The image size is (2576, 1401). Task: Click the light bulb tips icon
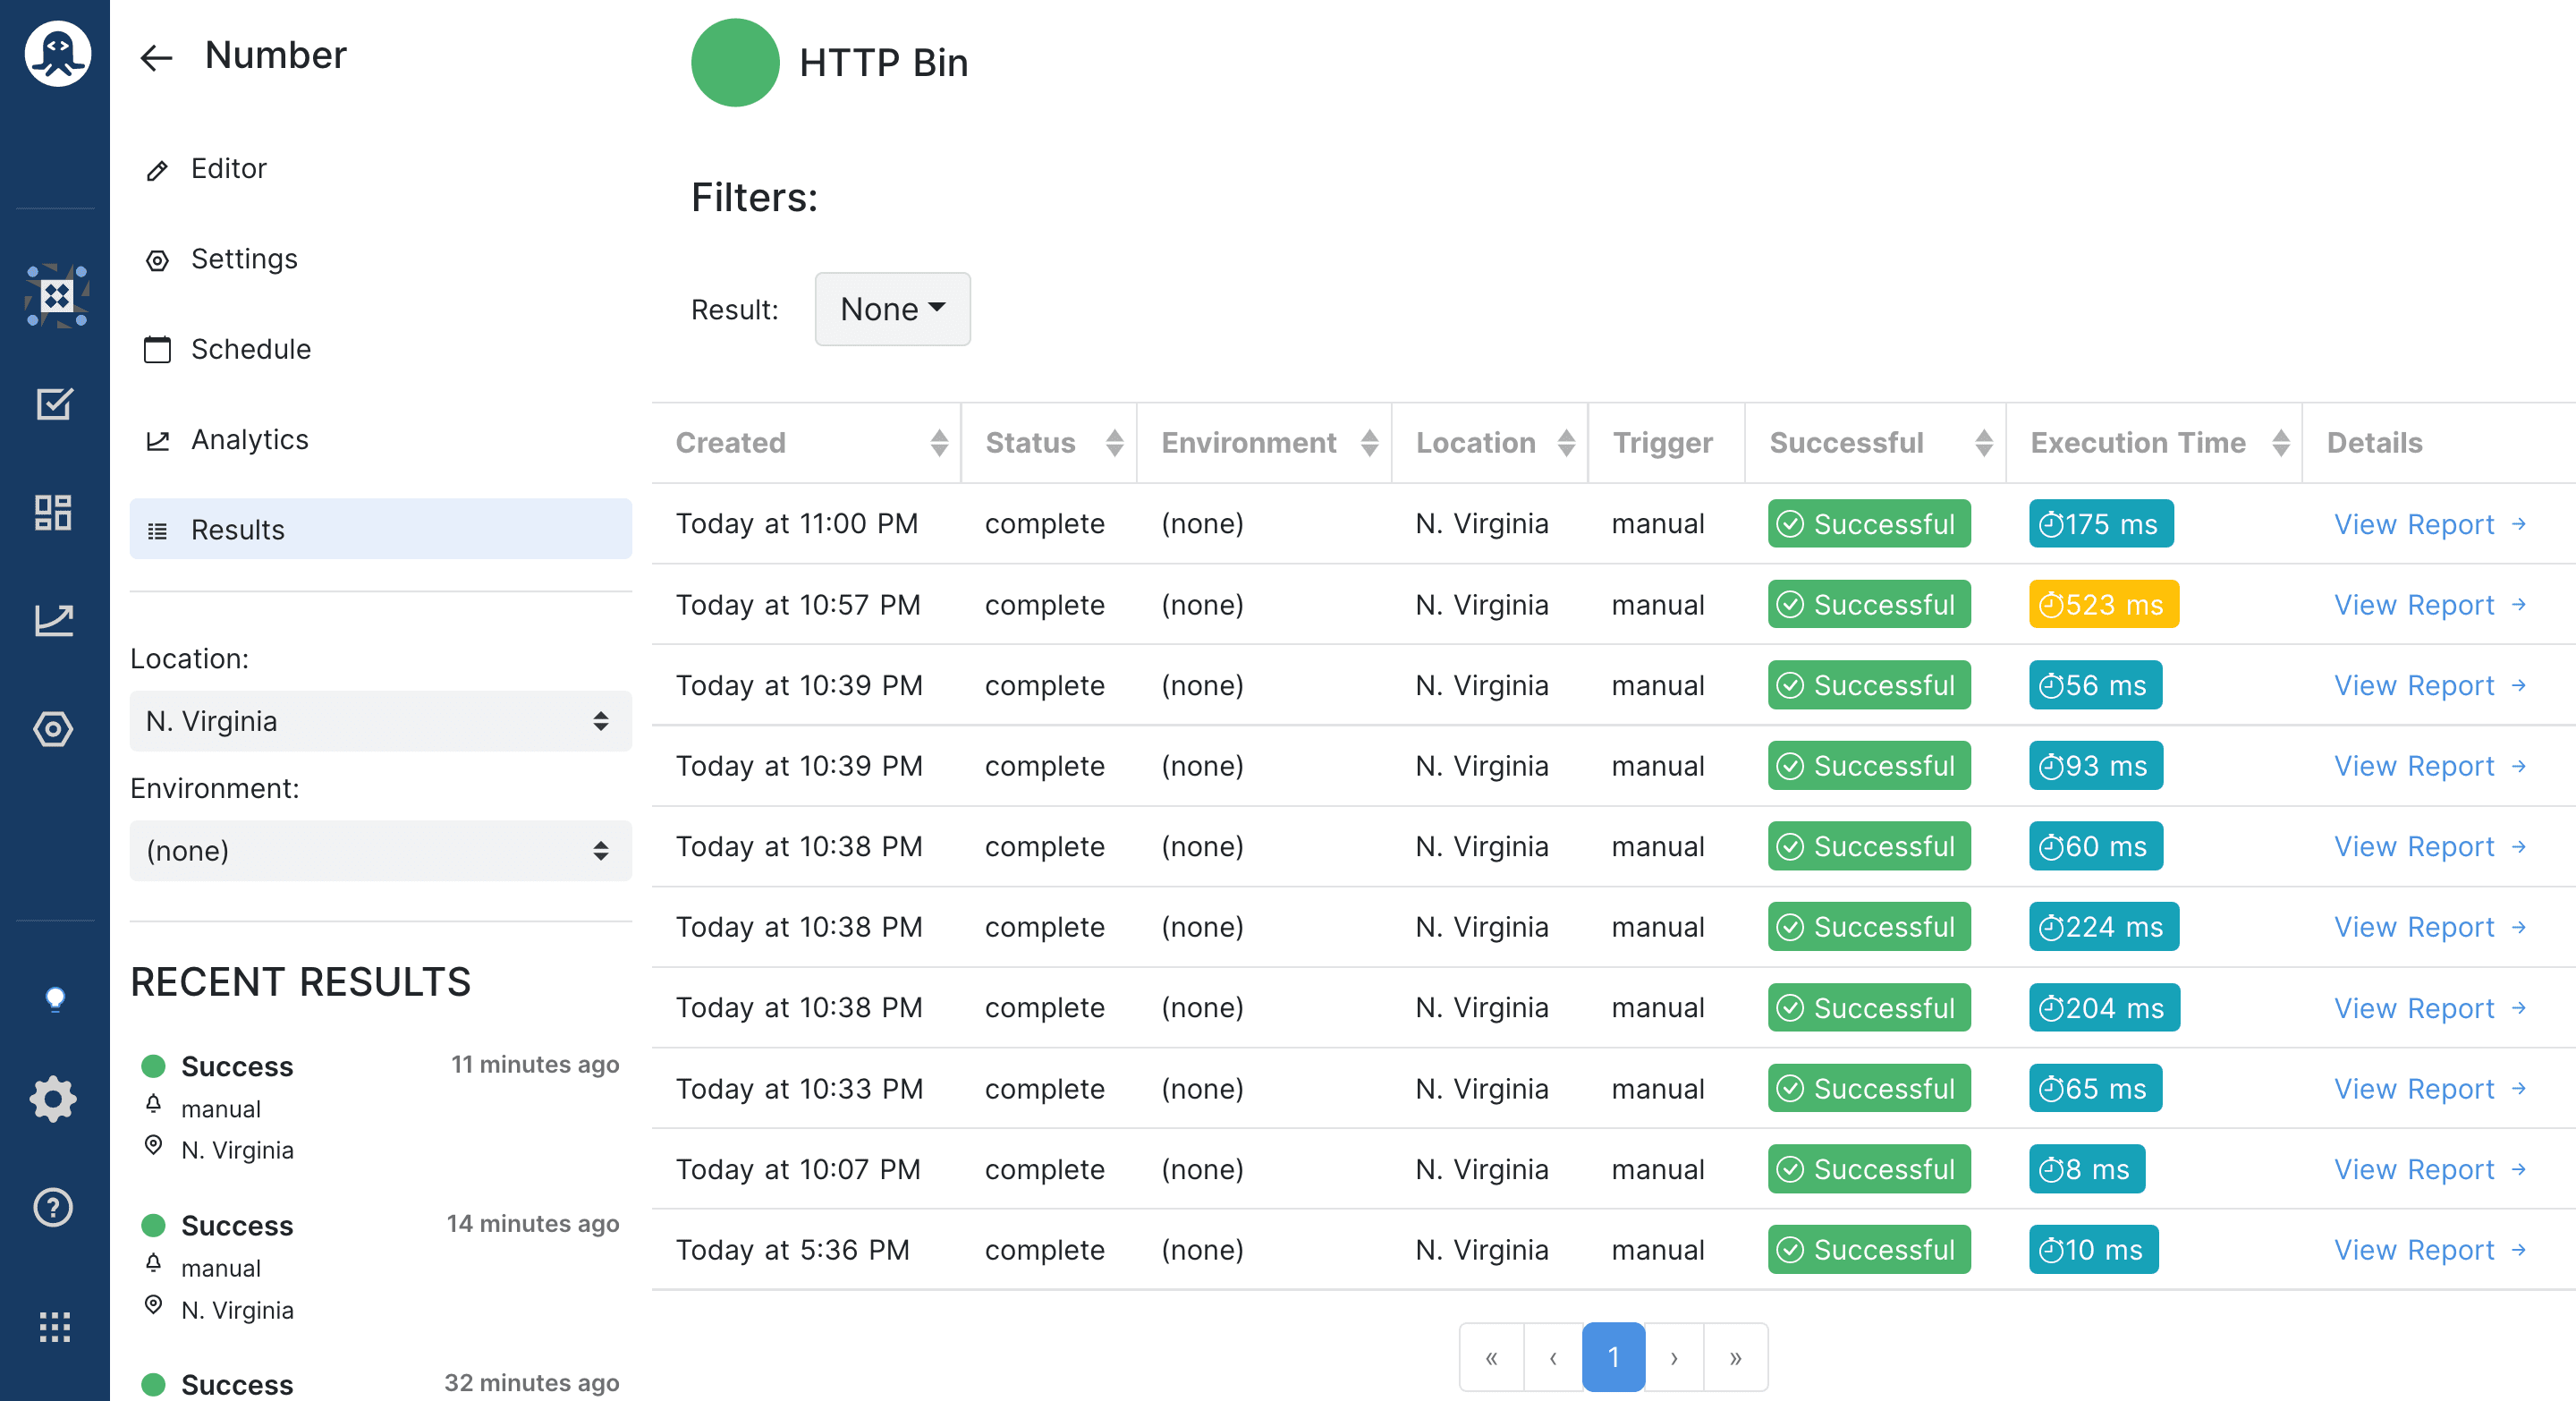[x=55, y=999]
